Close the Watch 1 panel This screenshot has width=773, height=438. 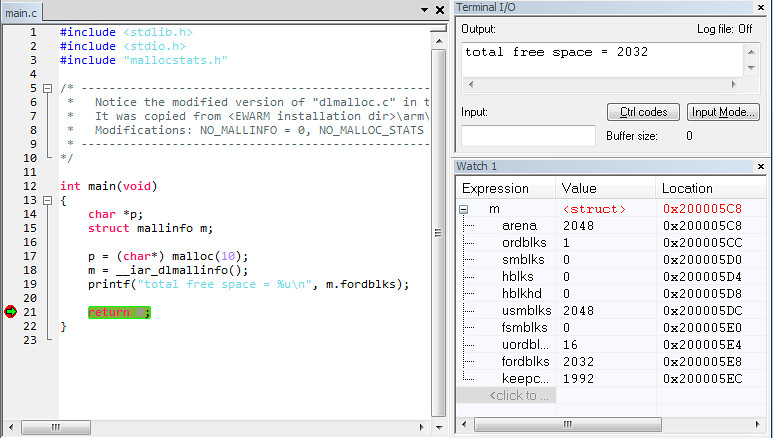(761, 166)
